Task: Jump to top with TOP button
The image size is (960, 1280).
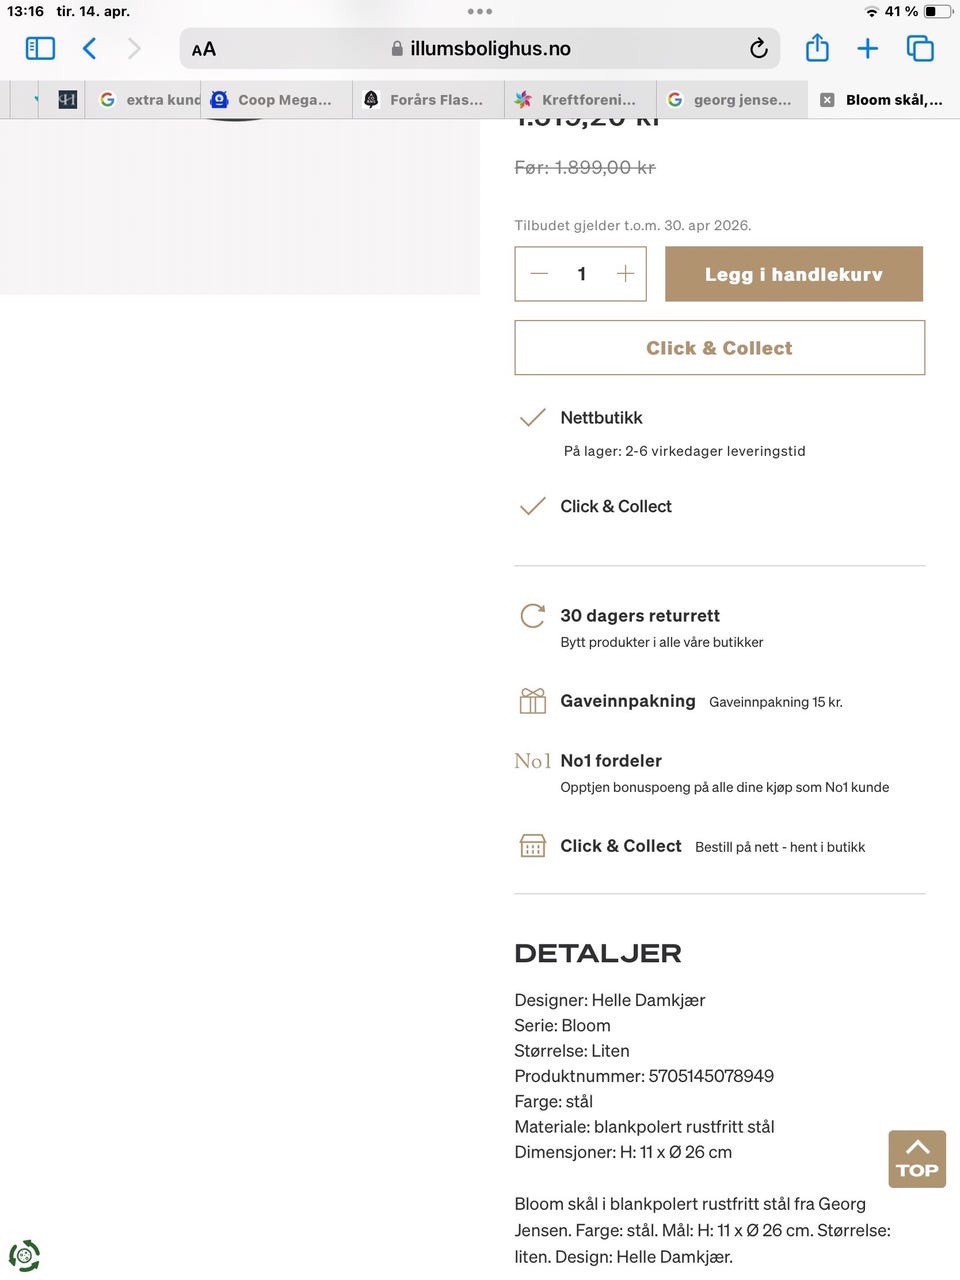Action: [x=917, y=1159]
